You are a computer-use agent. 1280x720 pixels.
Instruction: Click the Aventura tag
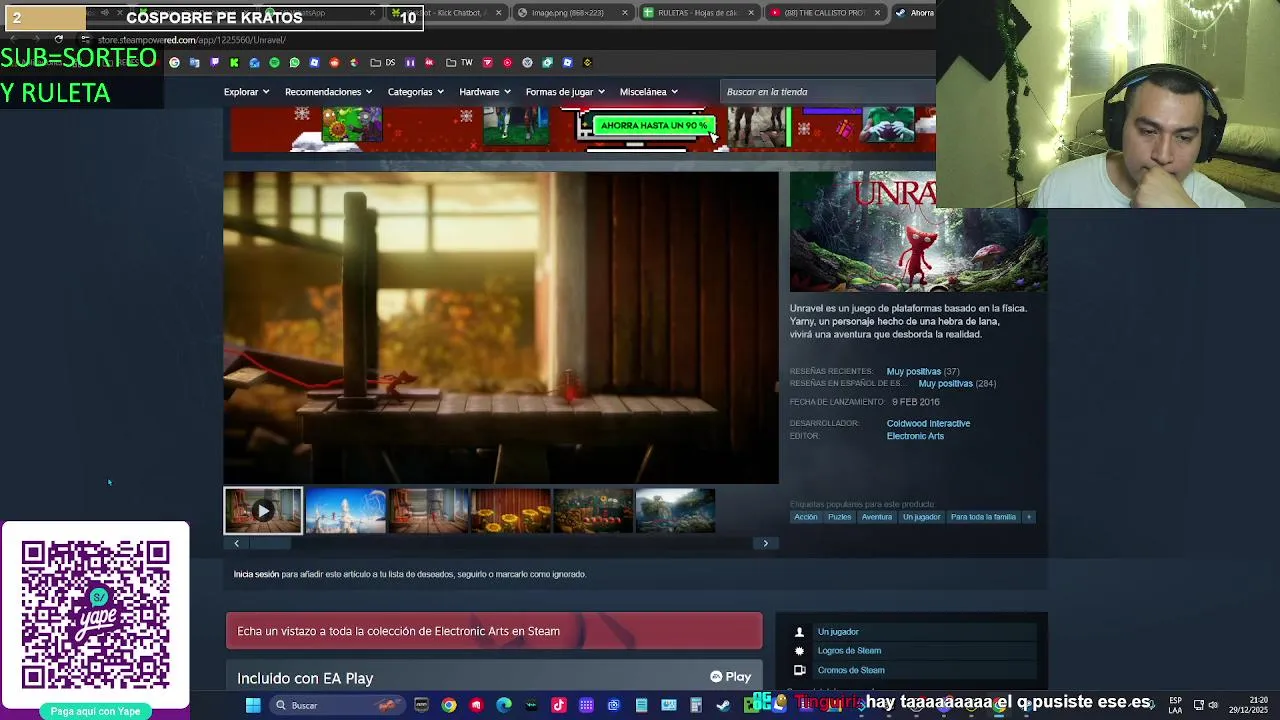tap(877, 517)
